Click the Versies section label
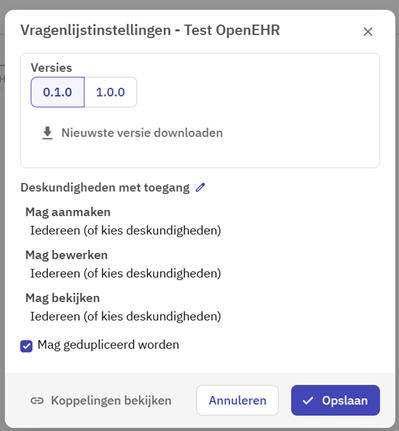Image resolution: width=399 pixels, height=431 pixels. 51,68
